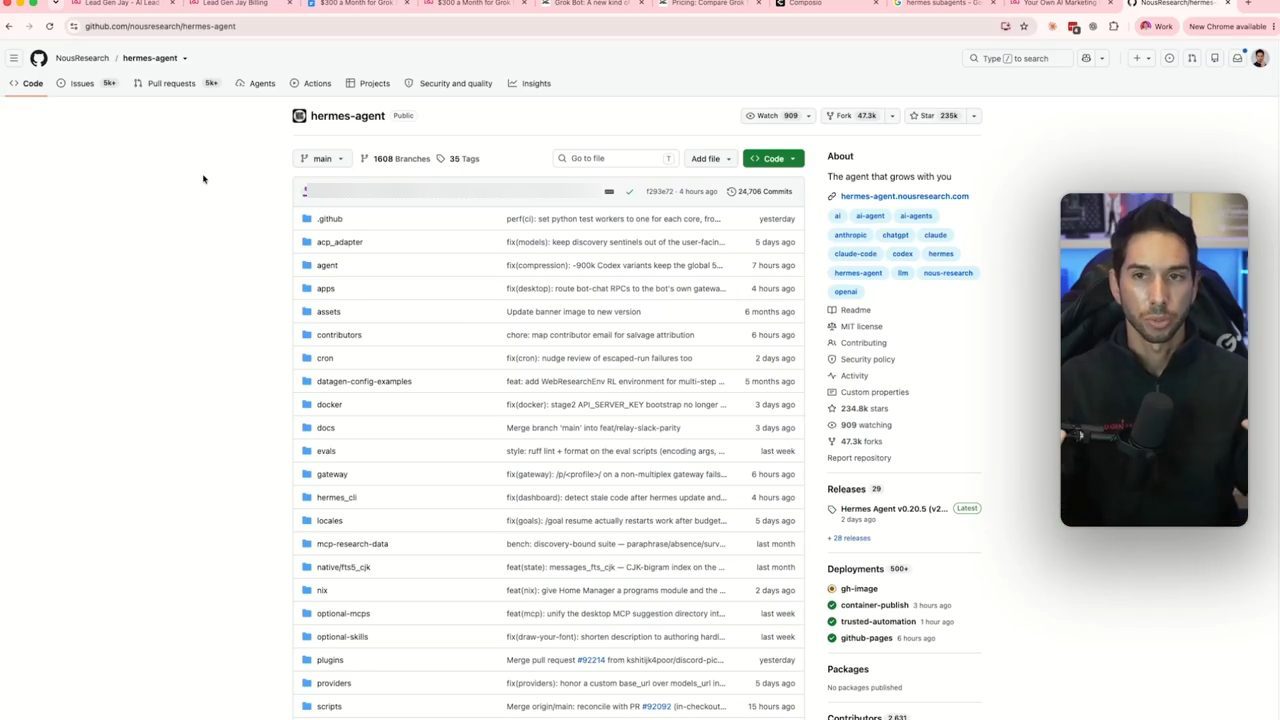Open the user avatar menu in GitHub header

point(1260,58)
